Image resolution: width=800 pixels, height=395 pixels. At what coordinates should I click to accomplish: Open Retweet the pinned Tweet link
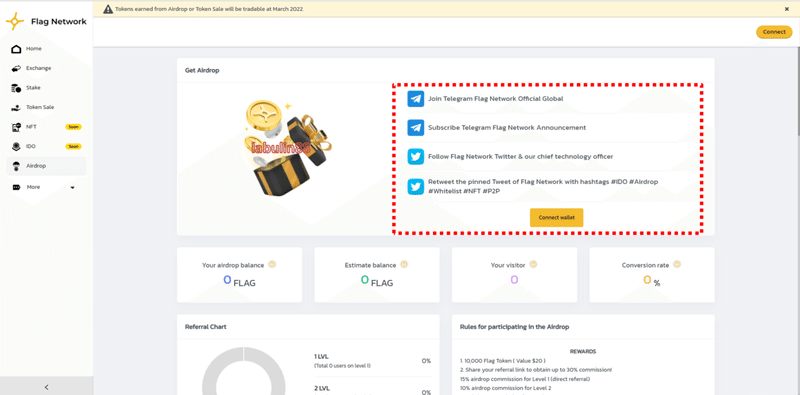pyautogui.click(x=543, y=186)
